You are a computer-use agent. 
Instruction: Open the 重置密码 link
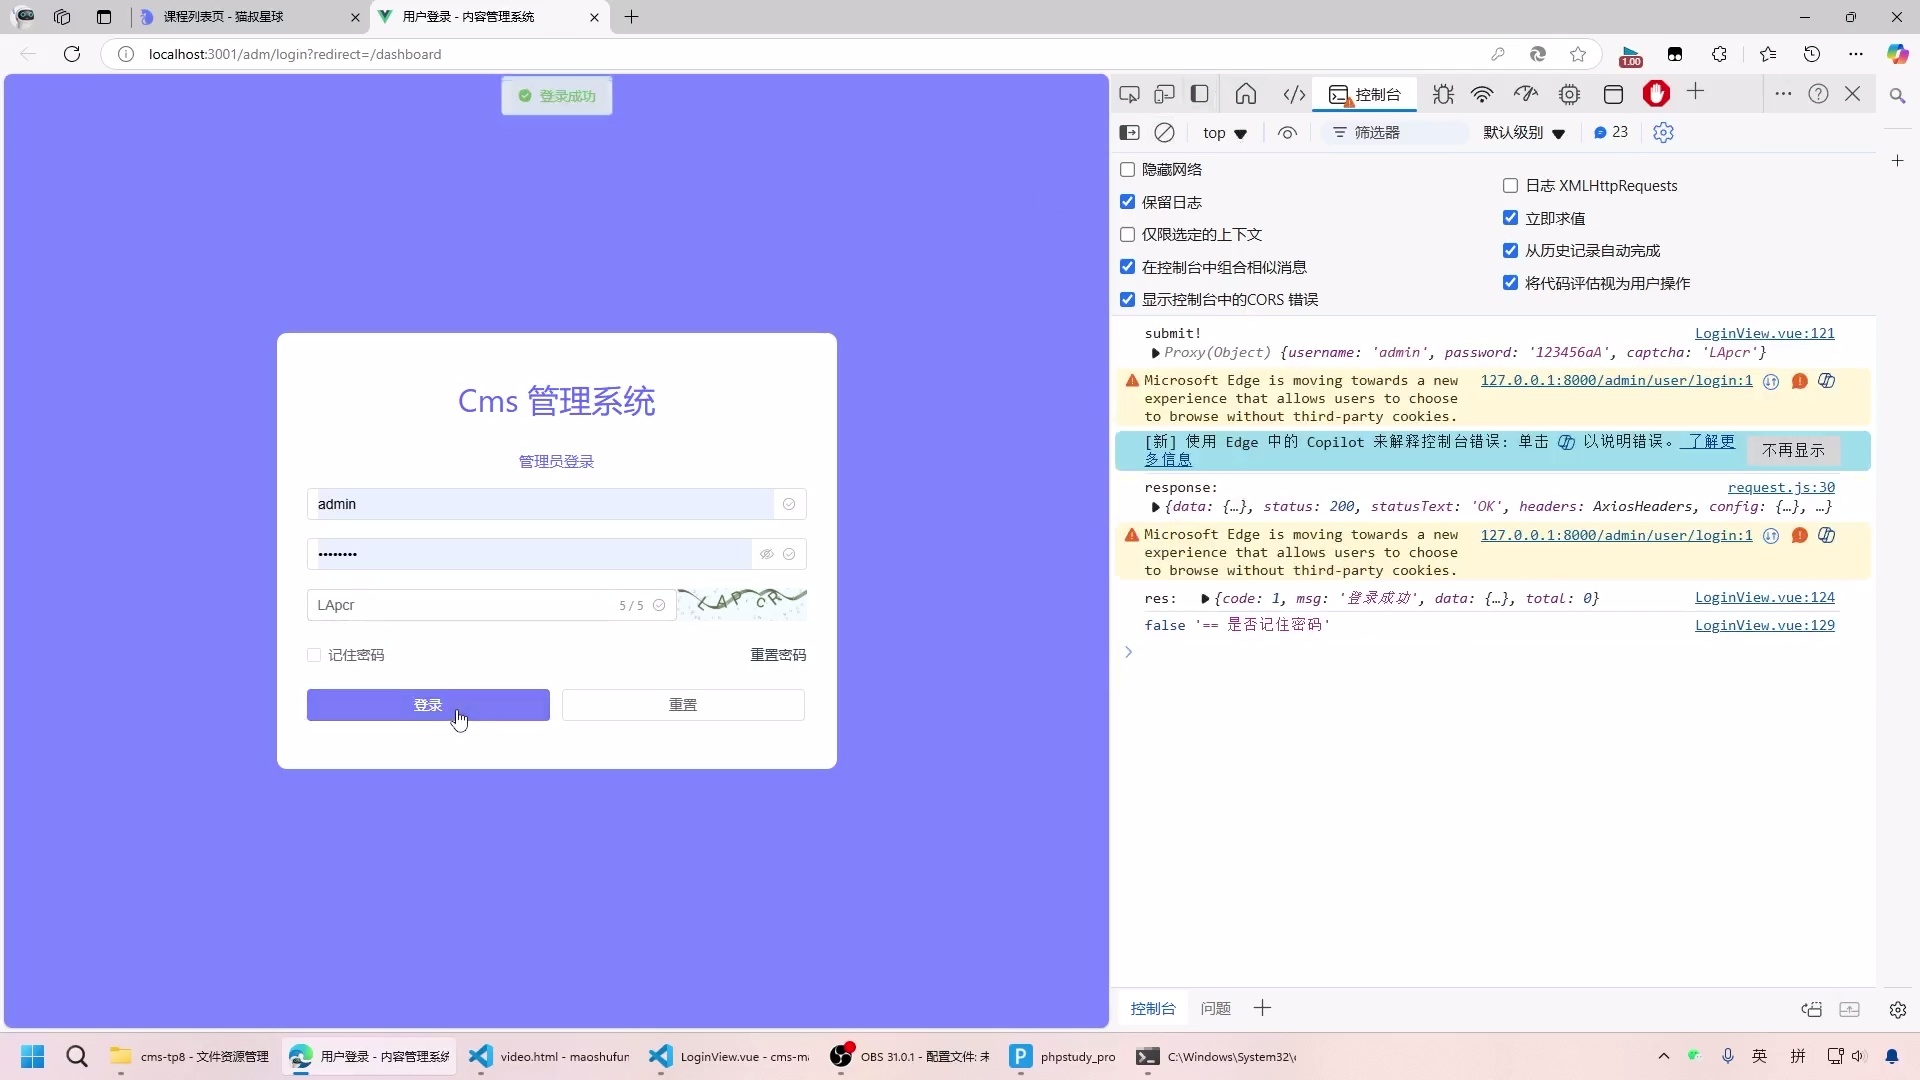(x=778, y=655)
